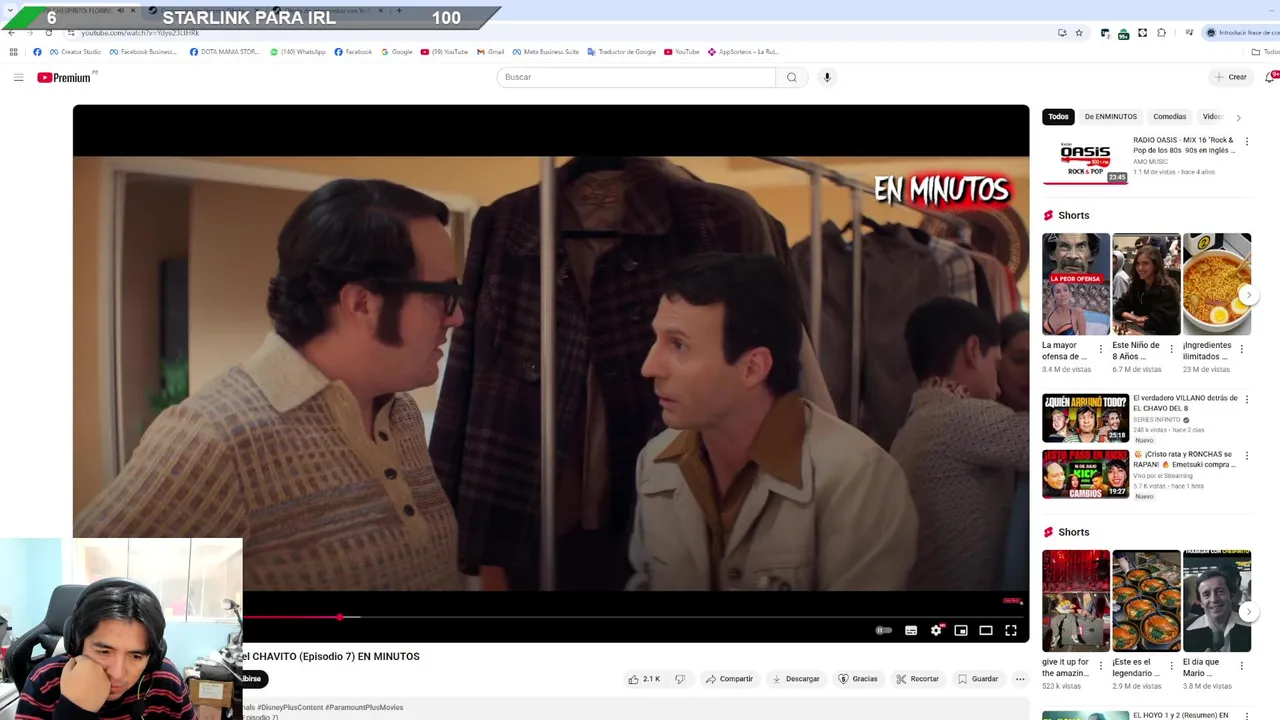Viewport: 1280px width, 720px height.
Task: Open Gmail bookmark
Action: (491, 52)
